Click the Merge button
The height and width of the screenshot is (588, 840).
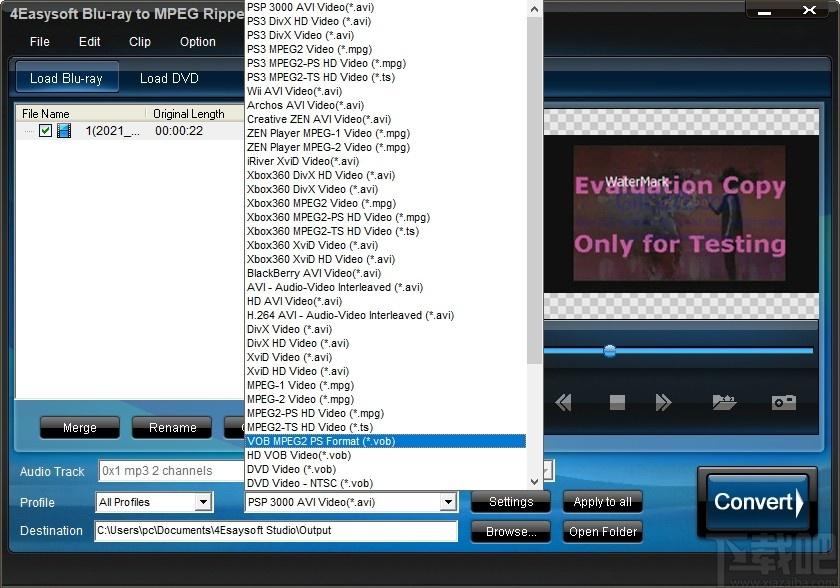coord(80,428)
